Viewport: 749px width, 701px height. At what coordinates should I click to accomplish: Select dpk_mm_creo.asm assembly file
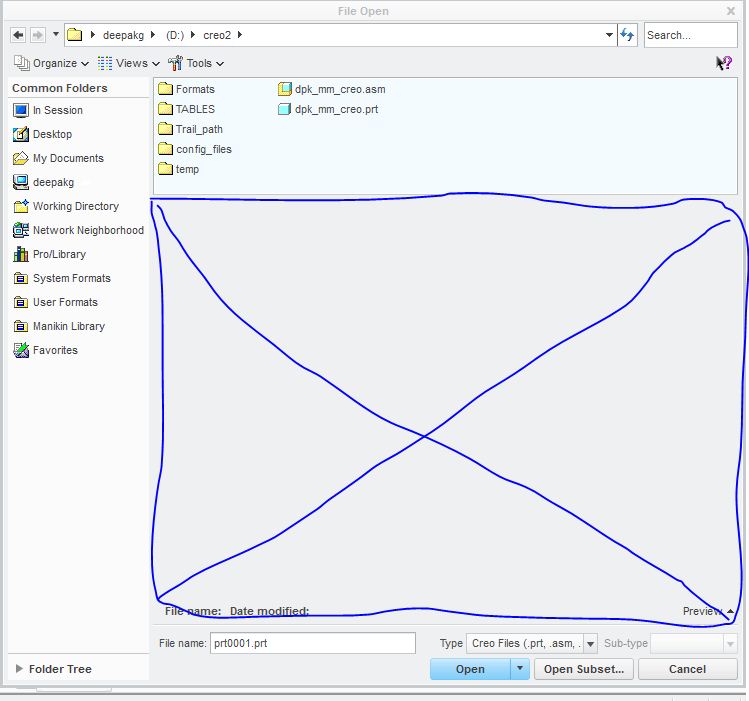332,89
